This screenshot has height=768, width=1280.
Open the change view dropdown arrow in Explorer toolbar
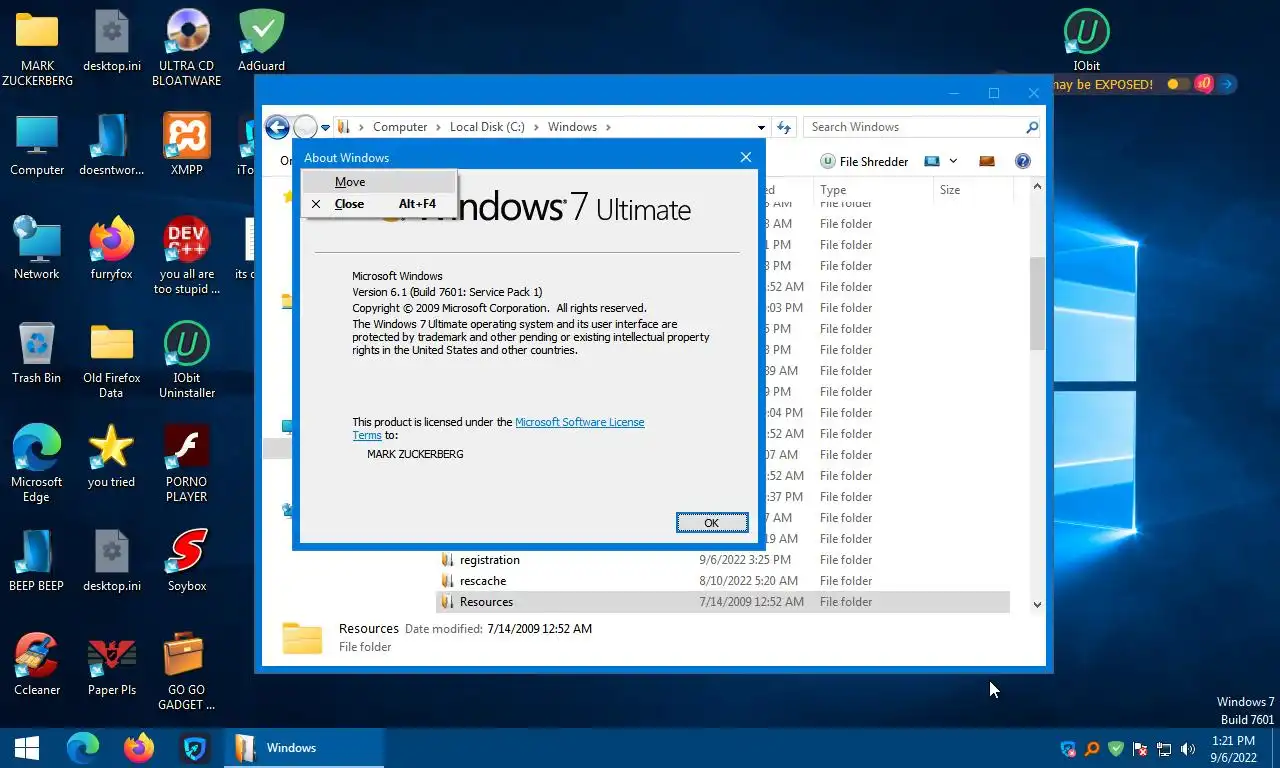953,161
